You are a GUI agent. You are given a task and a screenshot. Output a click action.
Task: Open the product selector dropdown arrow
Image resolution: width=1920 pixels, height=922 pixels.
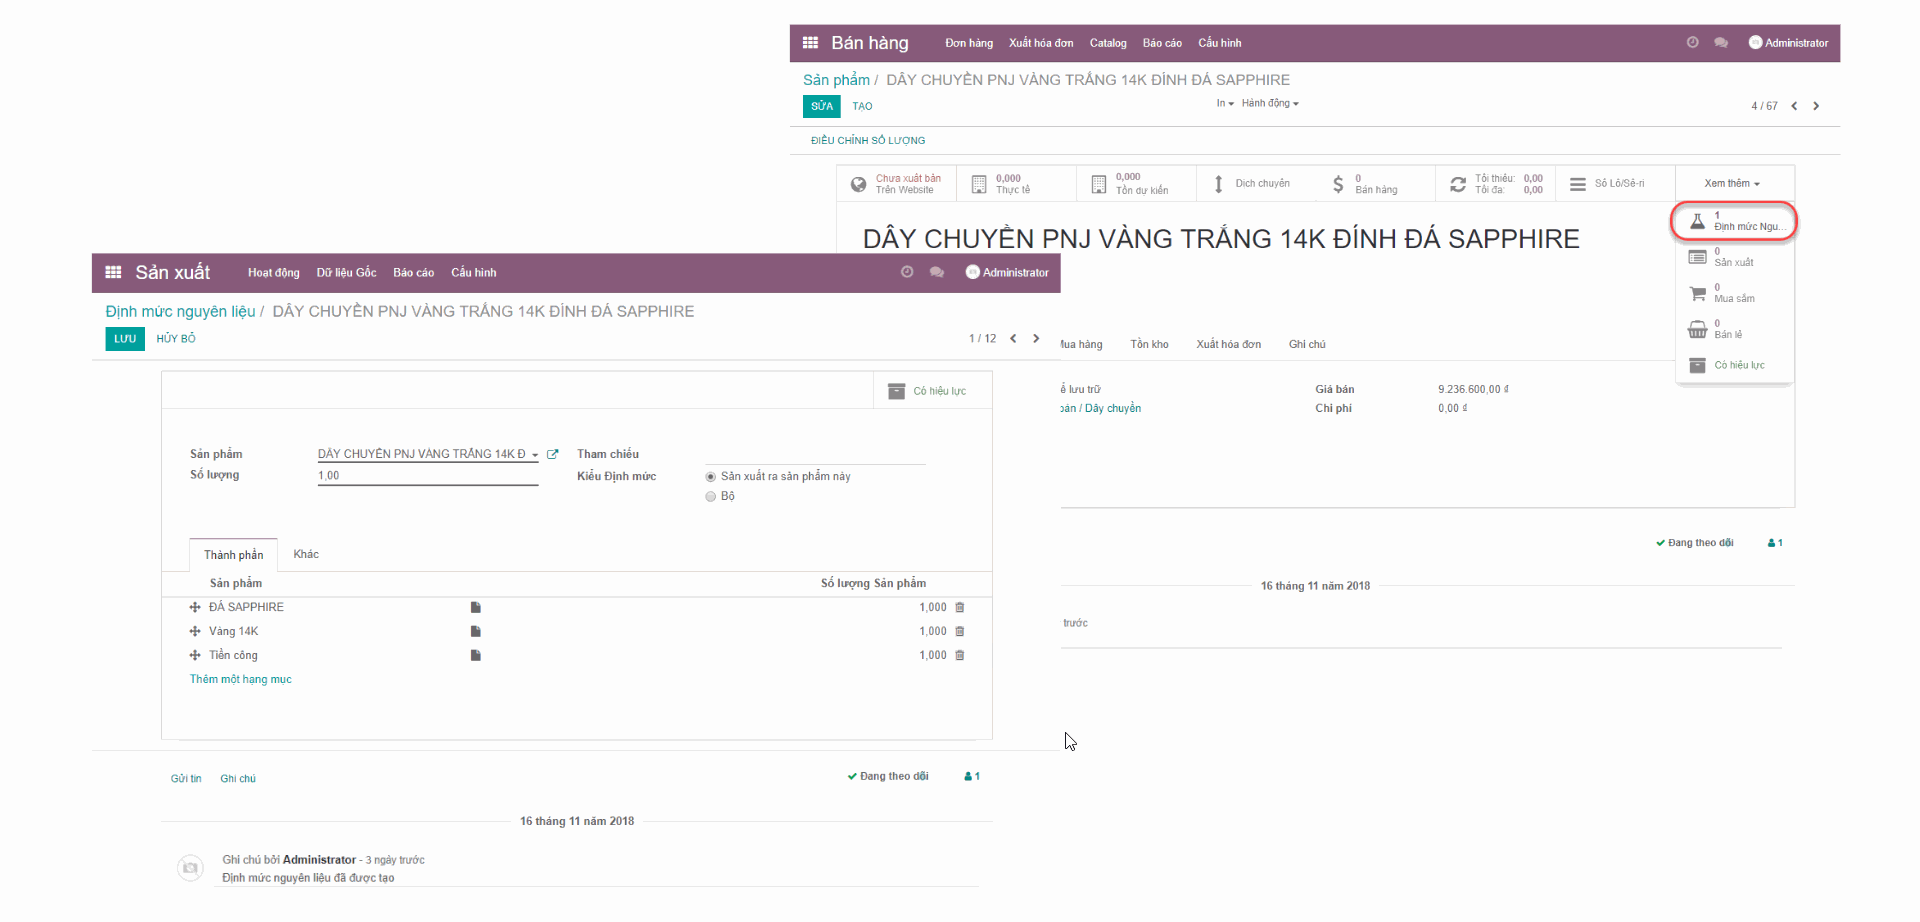534,454
